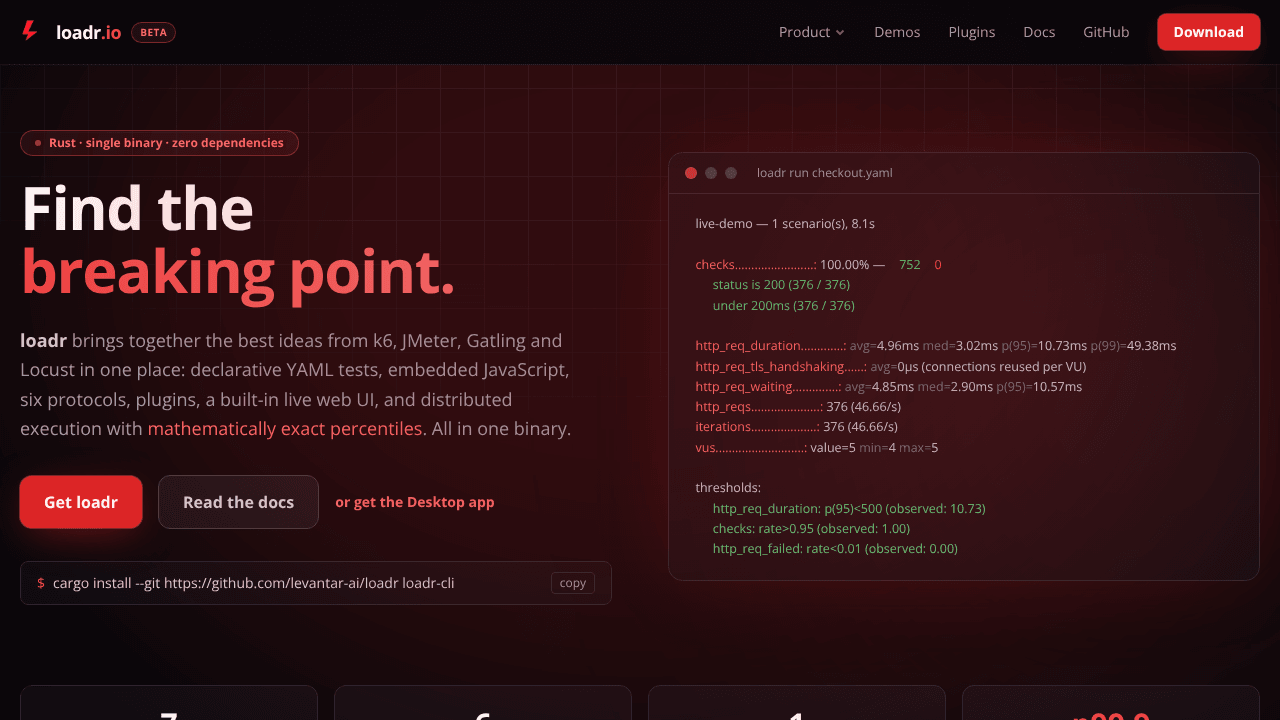Viewport: 1280px width, 720px height.
Task: Click the 'mathematically exact percentiles' link
Action: click(285, 429)
